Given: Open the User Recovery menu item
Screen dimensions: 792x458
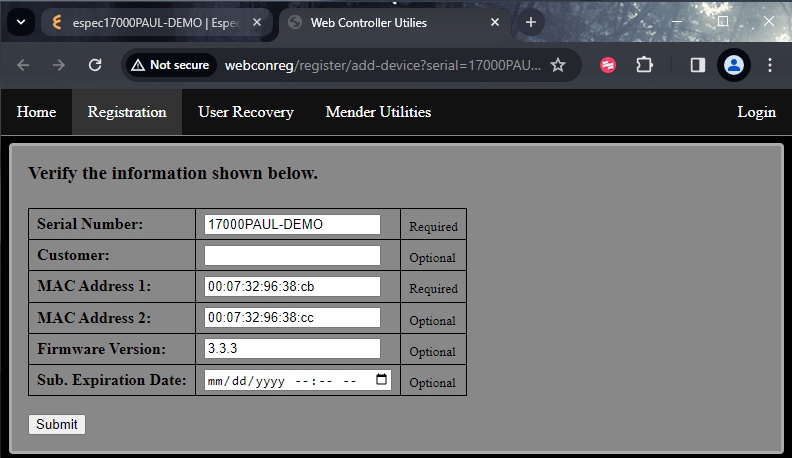Looking at the screenshot, I should click(x=246, y=112).
